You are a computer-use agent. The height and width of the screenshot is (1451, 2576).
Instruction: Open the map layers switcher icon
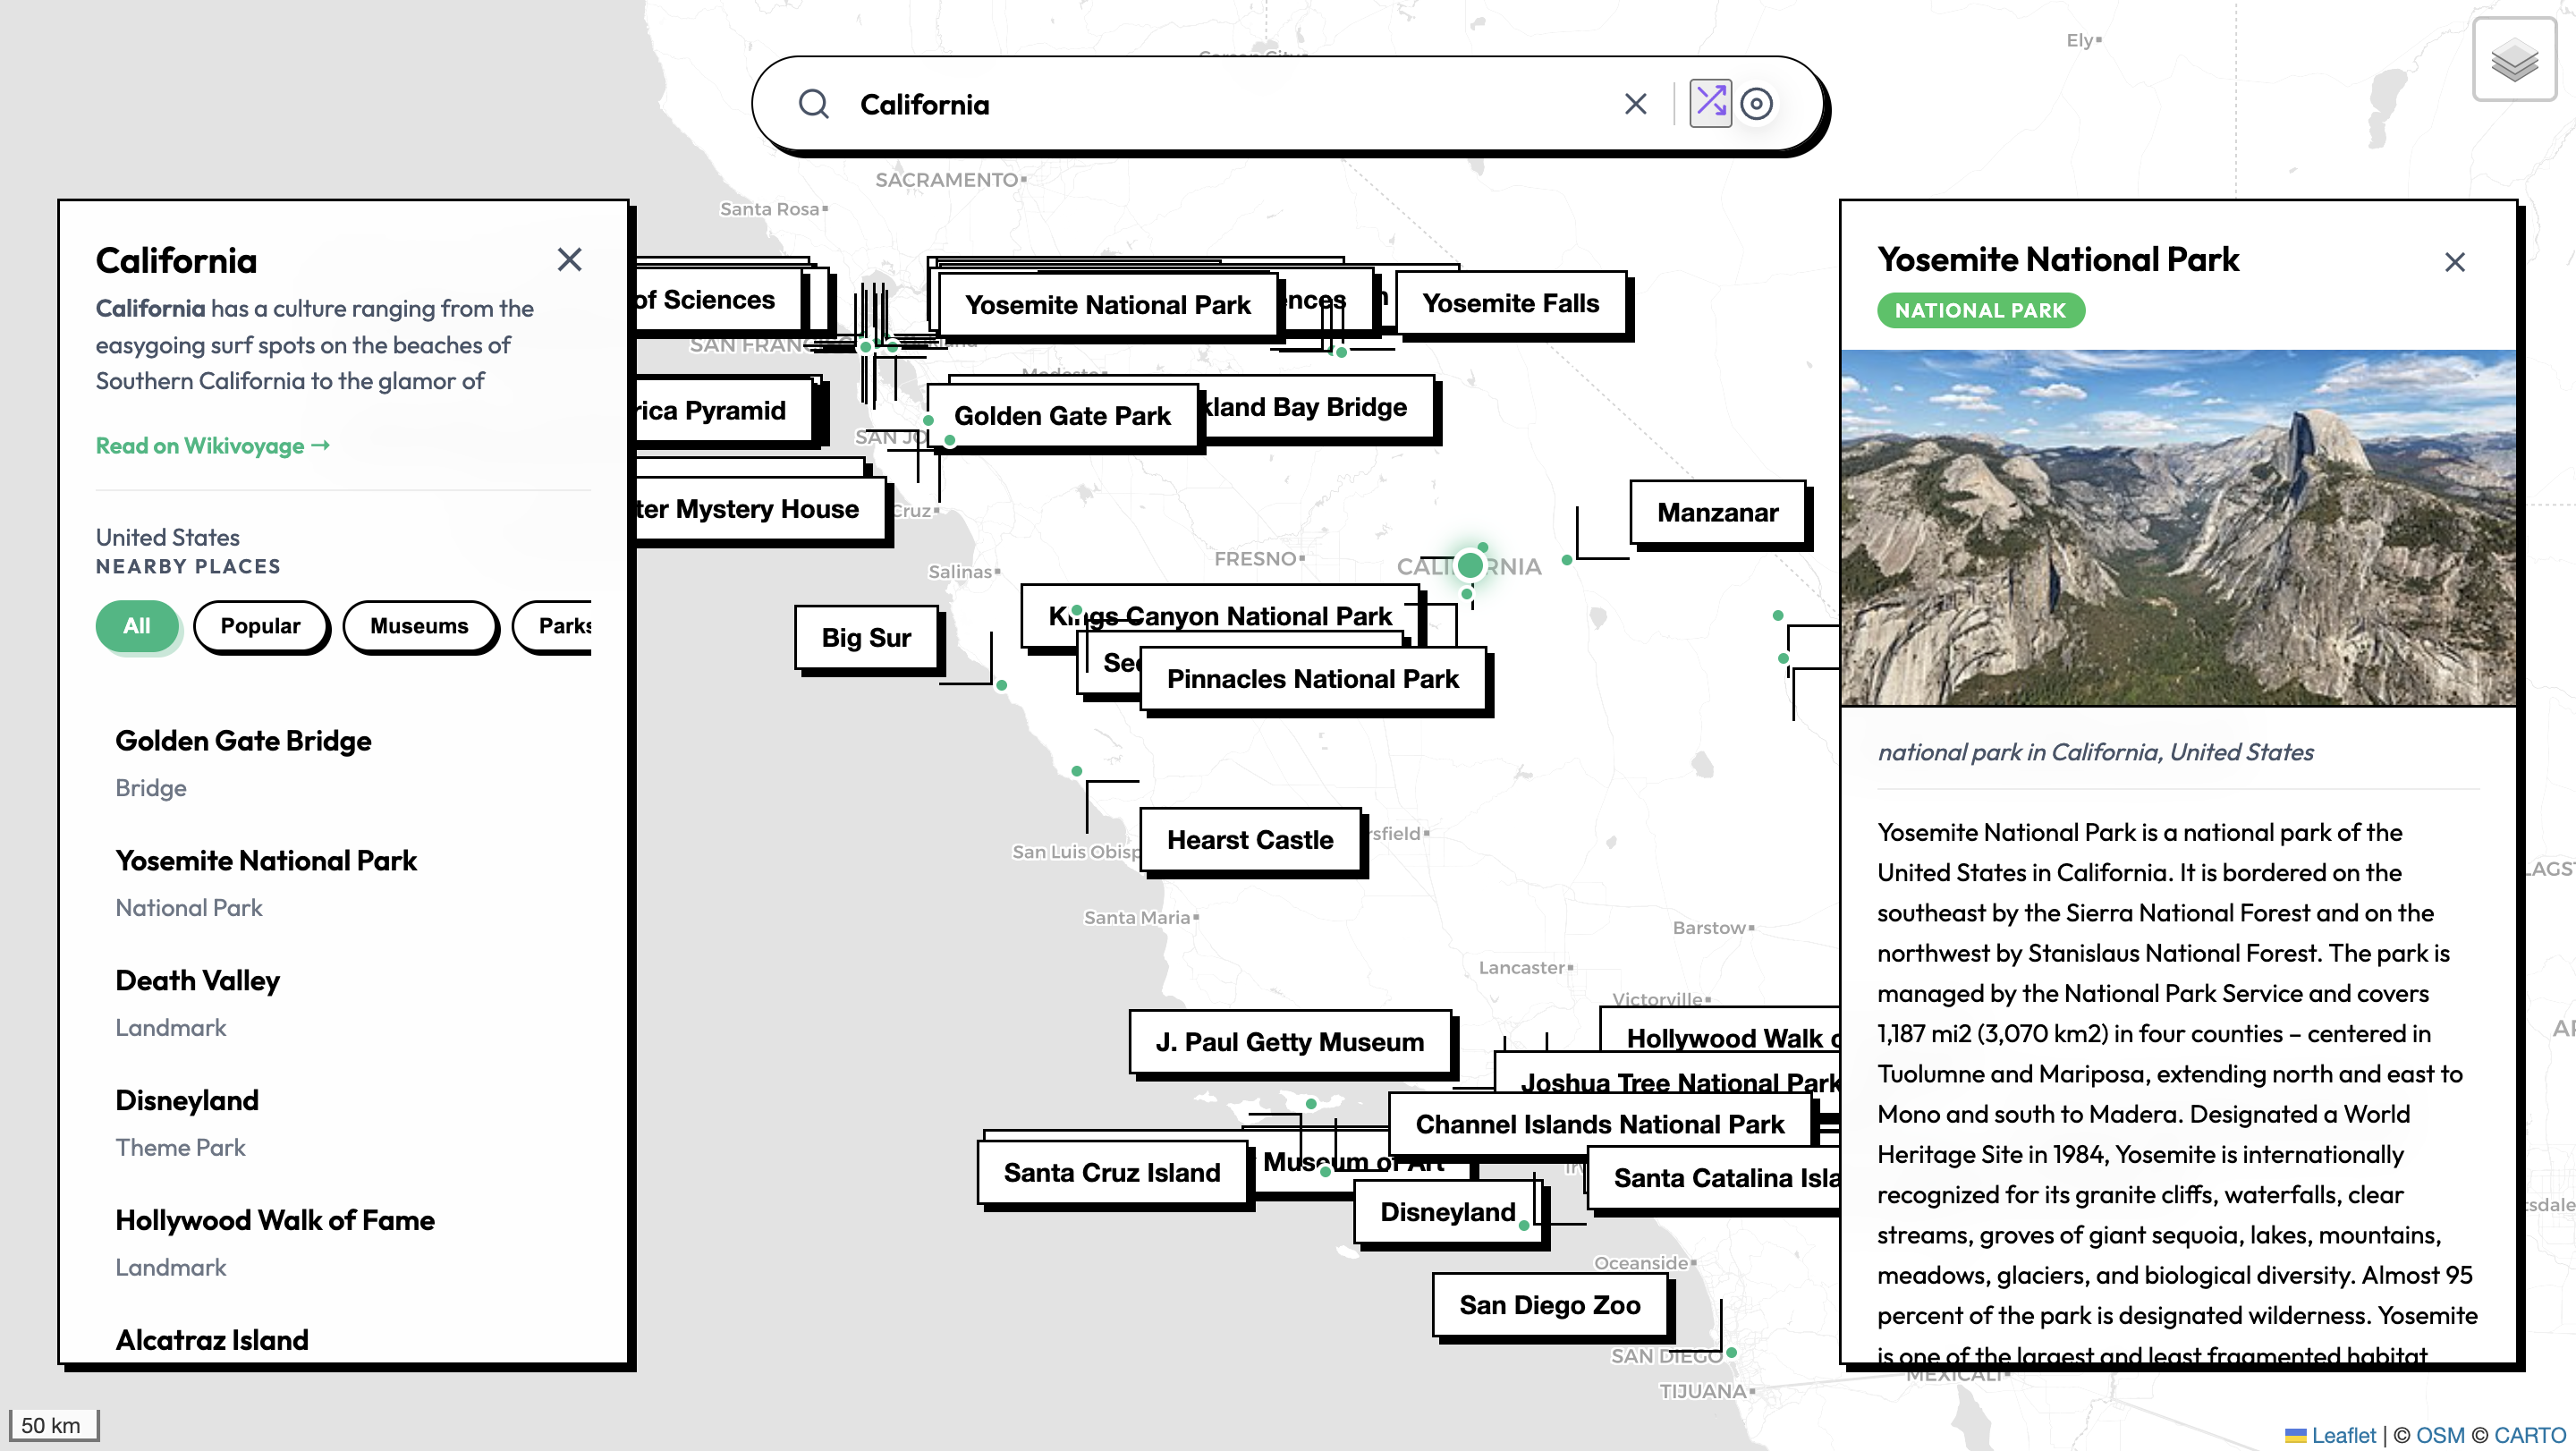pyautogui.click(x=2515, y=62)
